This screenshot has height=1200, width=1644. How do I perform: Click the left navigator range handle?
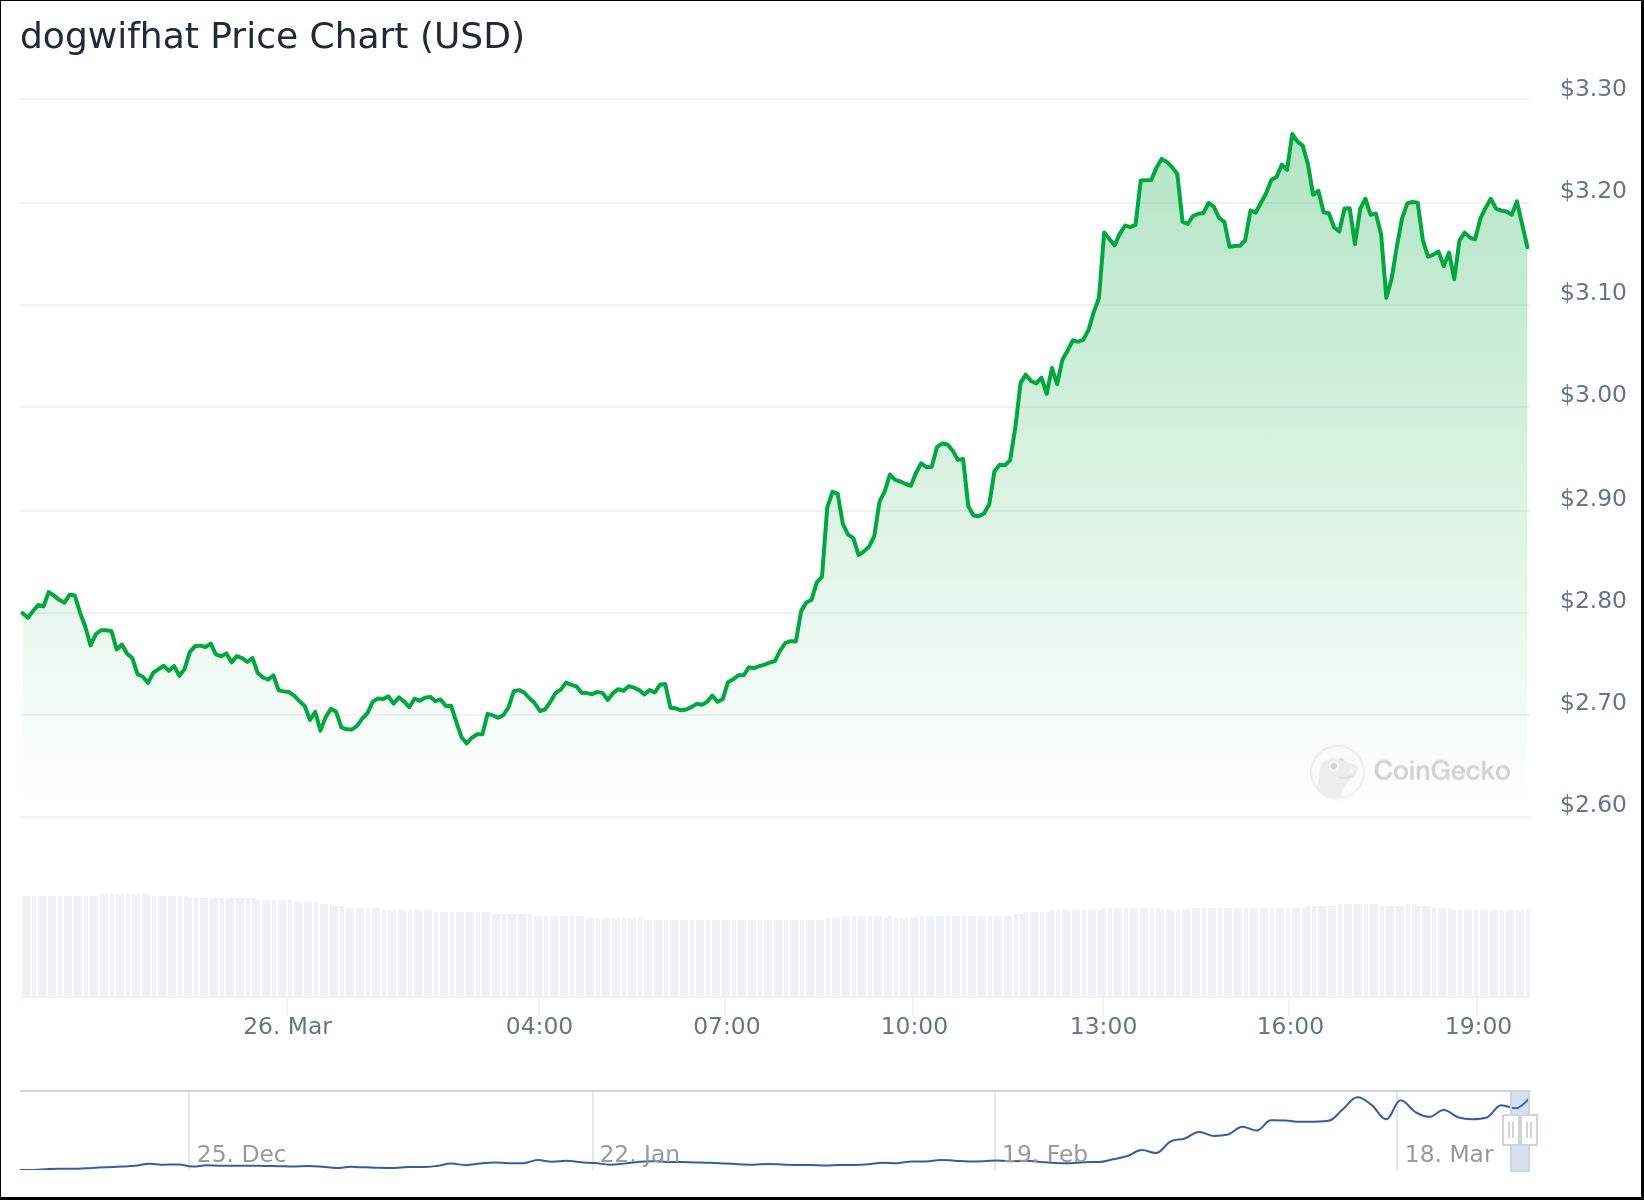(x=1511, y=1130)
